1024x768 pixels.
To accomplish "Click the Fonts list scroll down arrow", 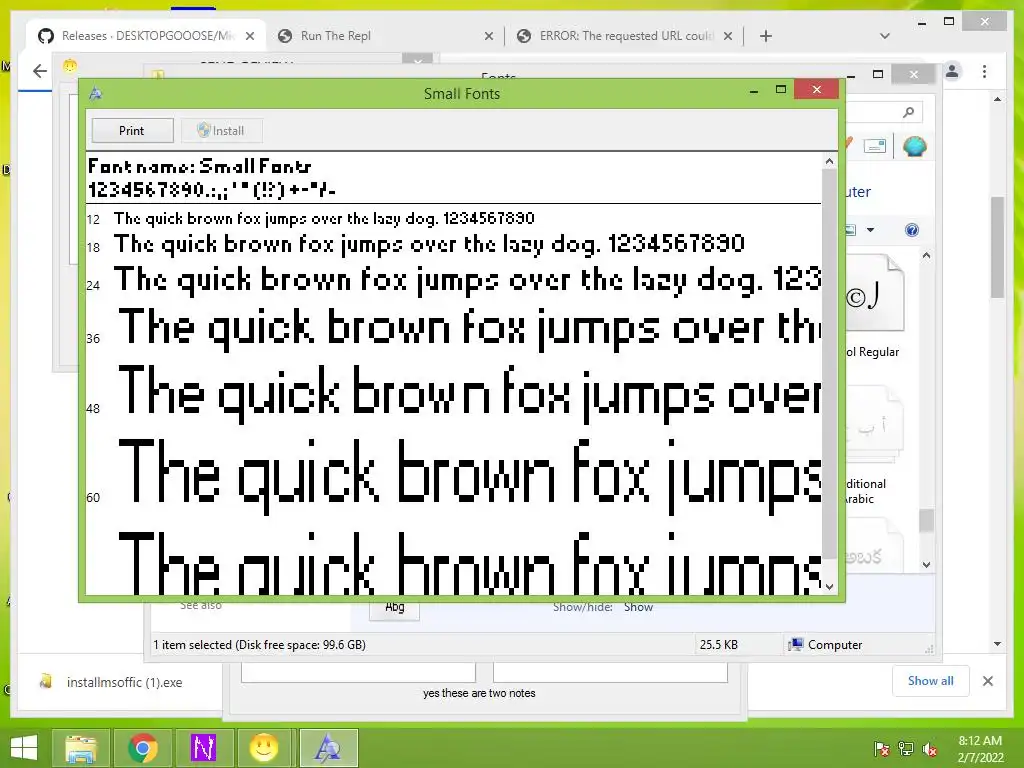I will [x=926, y=564].
